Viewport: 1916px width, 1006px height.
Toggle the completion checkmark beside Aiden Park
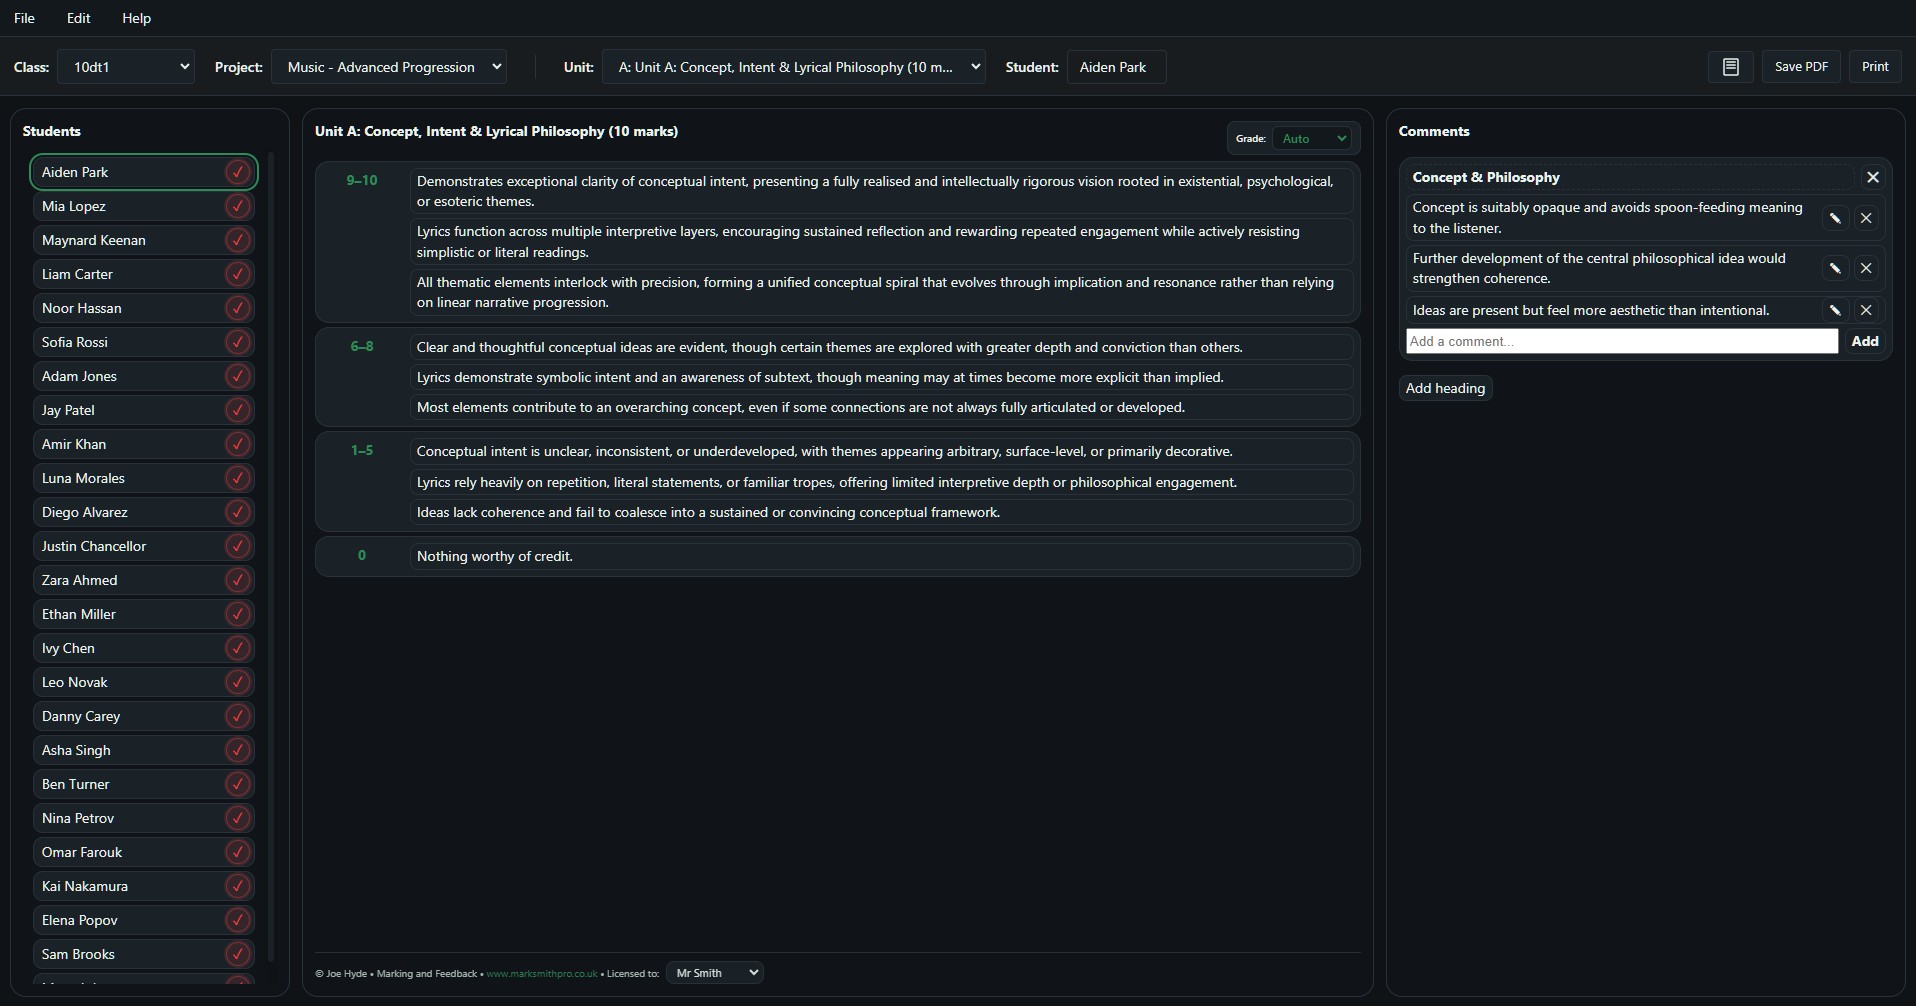[x=236, y=172]
